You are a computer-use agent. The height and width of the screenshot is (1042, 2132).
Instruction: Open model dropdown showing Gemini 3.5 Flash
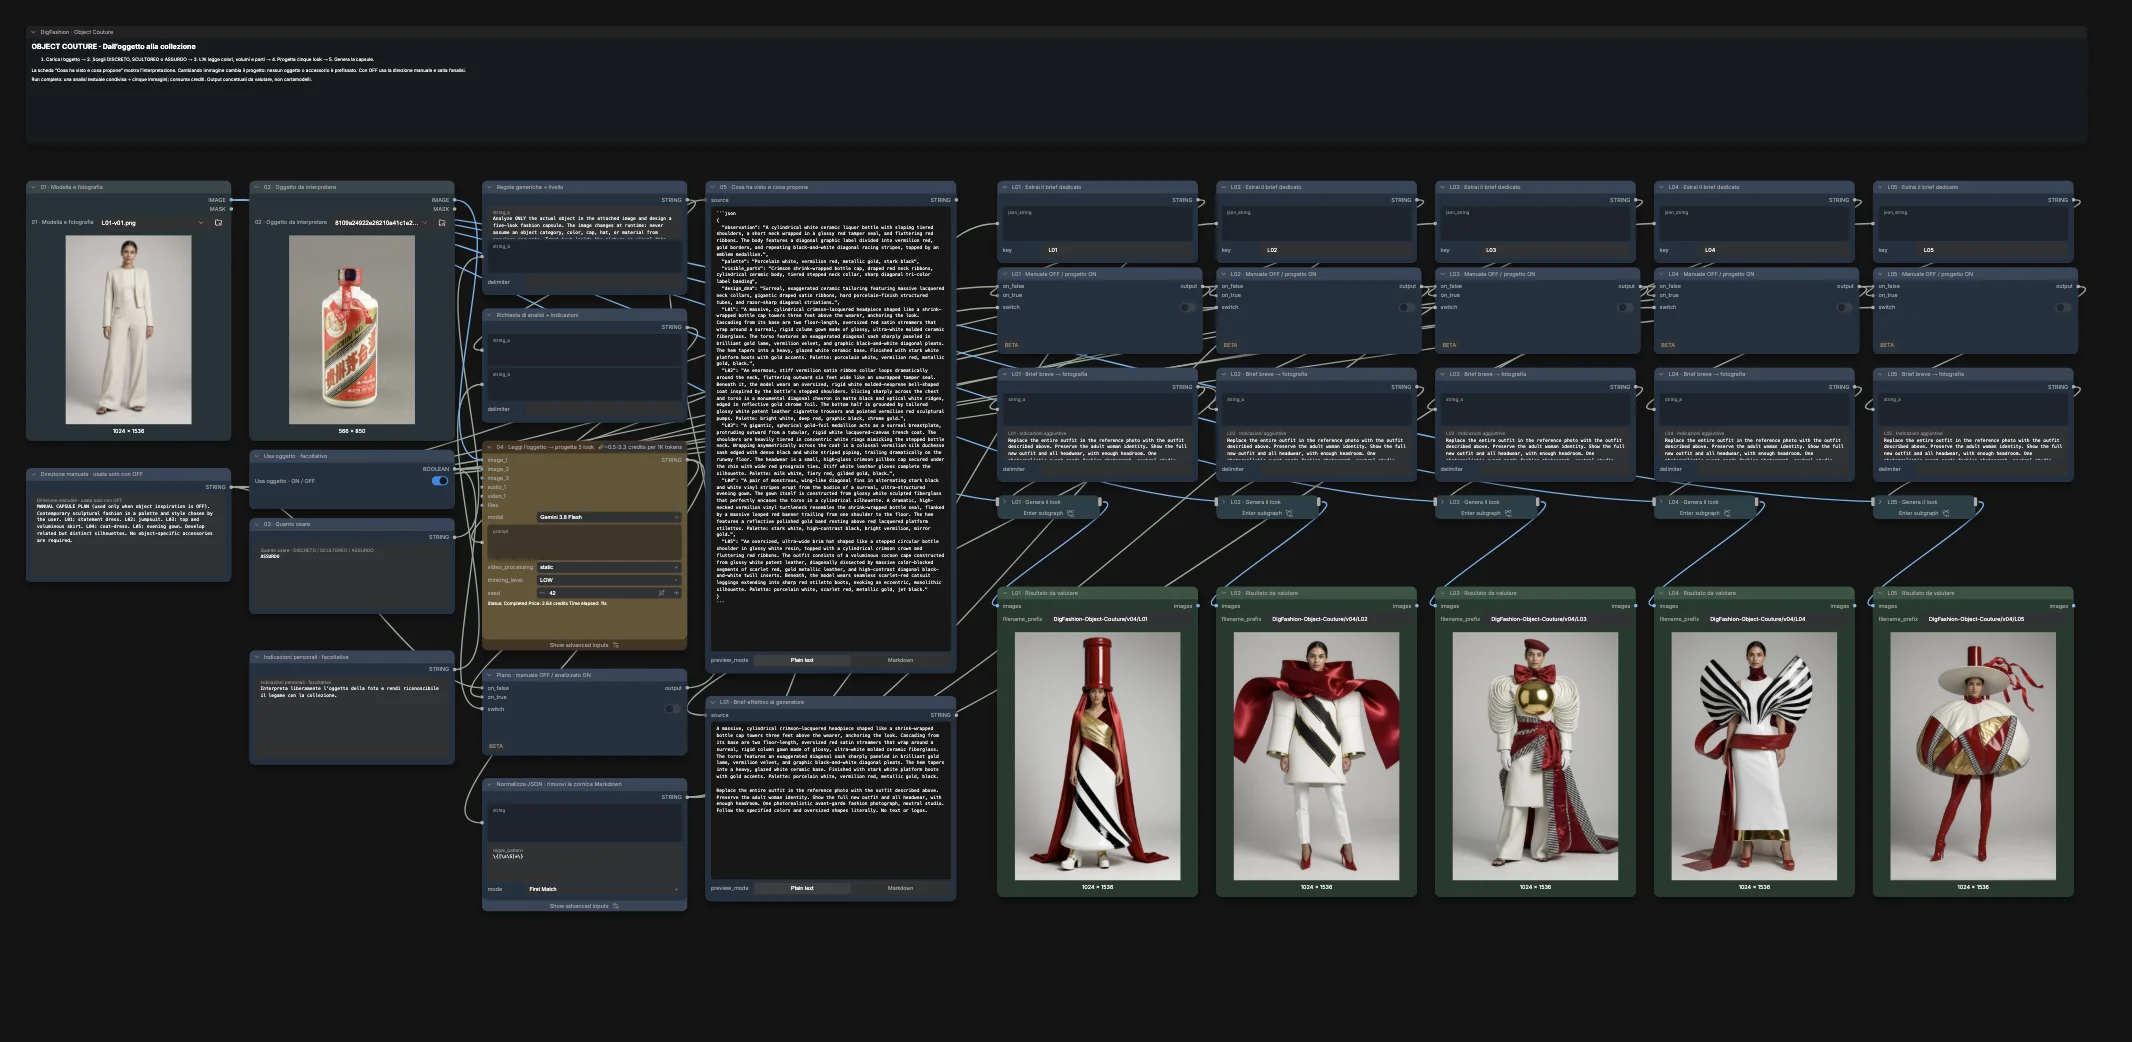click(x=608, y=517)
